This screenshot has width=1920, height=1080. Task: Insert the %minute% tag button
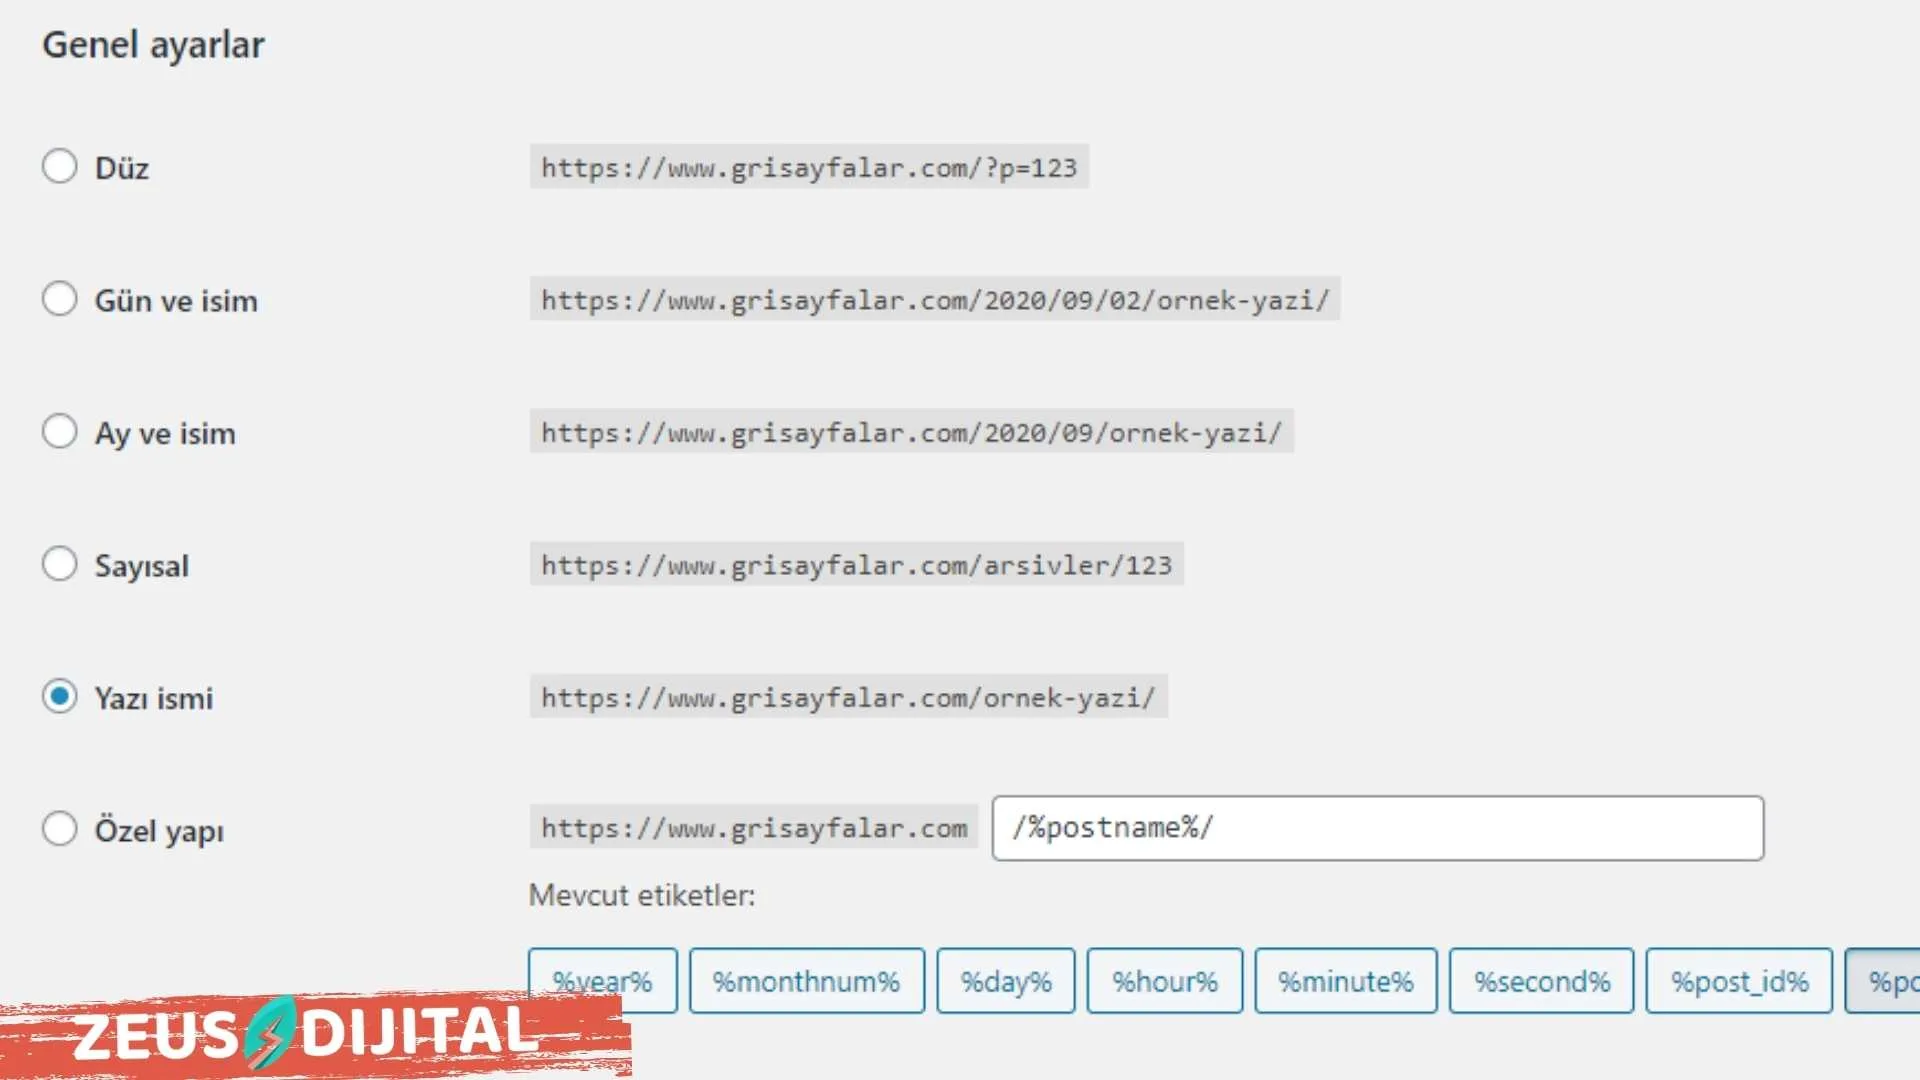click(x=1346, y=981)
